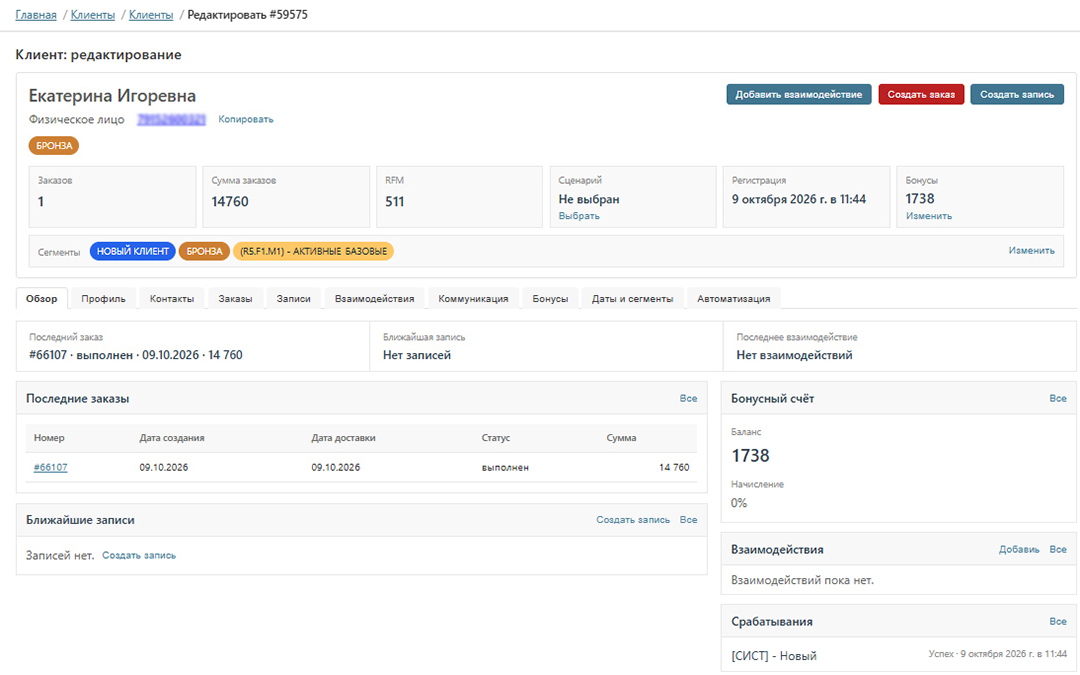
Task: Click the 'выполнен' status cell
Action: coord(505,467)
